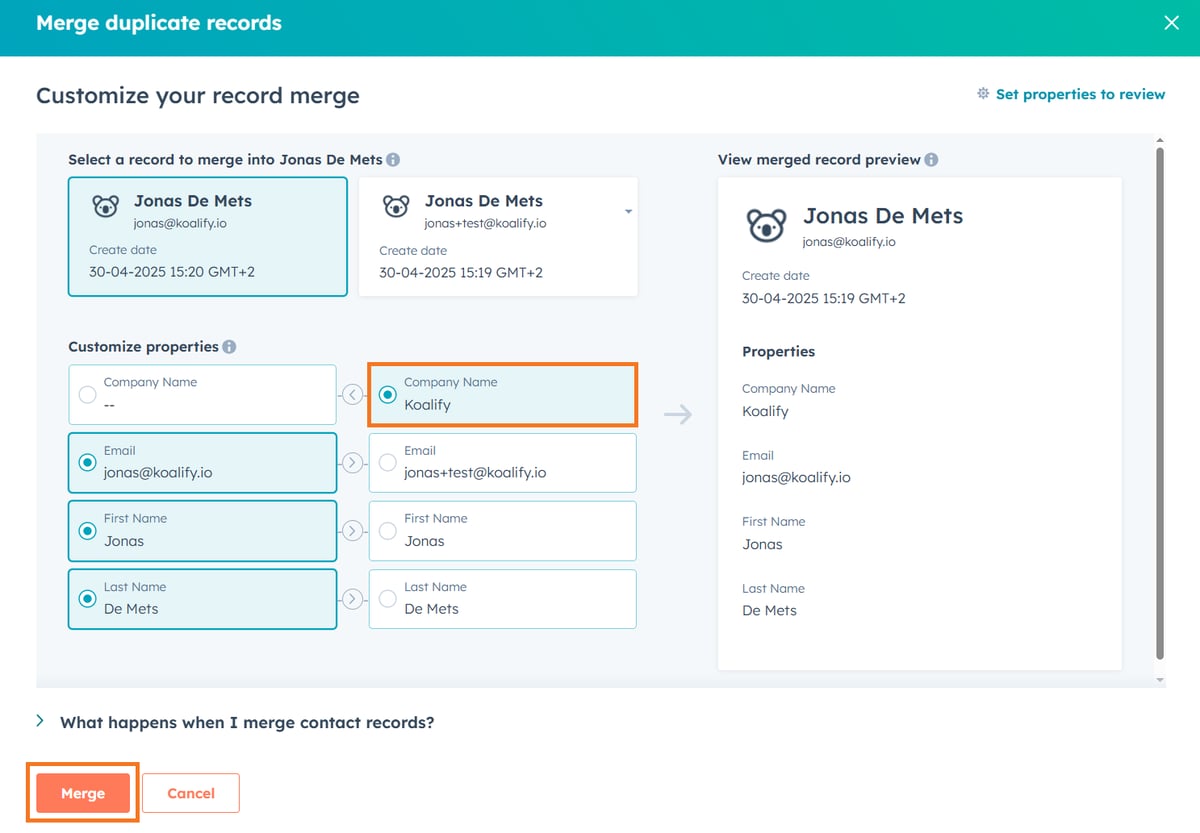Click the koala avatar on Jonas De Mets card
The height and width of the screenshot is (833, 1200).
coord(105,205)
